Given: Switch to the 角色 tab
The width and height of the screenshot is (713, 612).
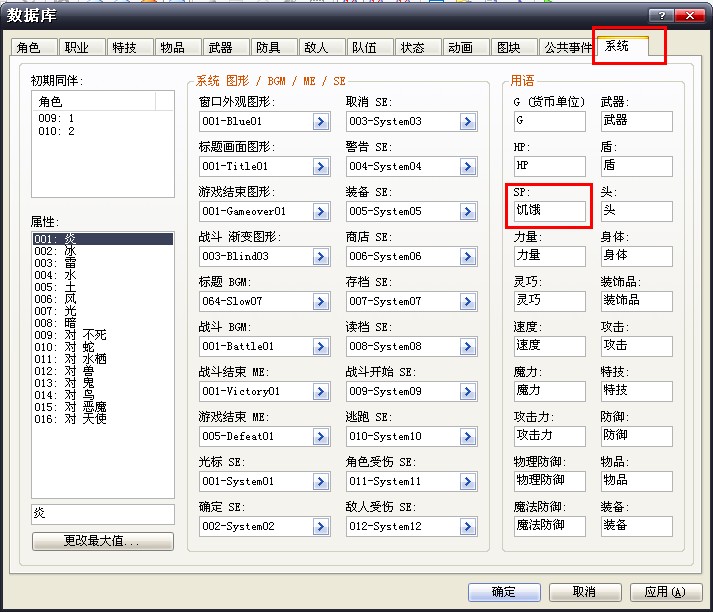Looking at the screenshot, I should click(x=34, y=47).
